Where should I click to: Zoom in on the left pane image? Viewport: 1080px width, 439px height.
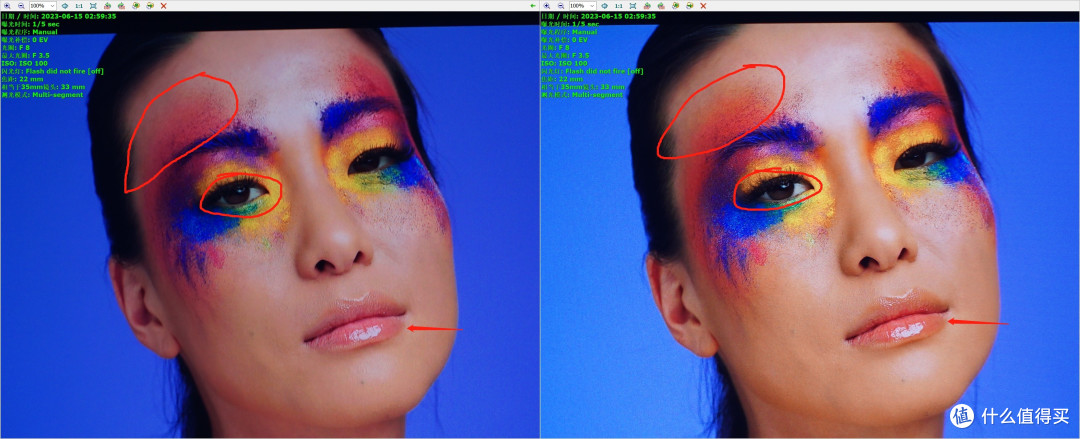click(x=7, y=6)
